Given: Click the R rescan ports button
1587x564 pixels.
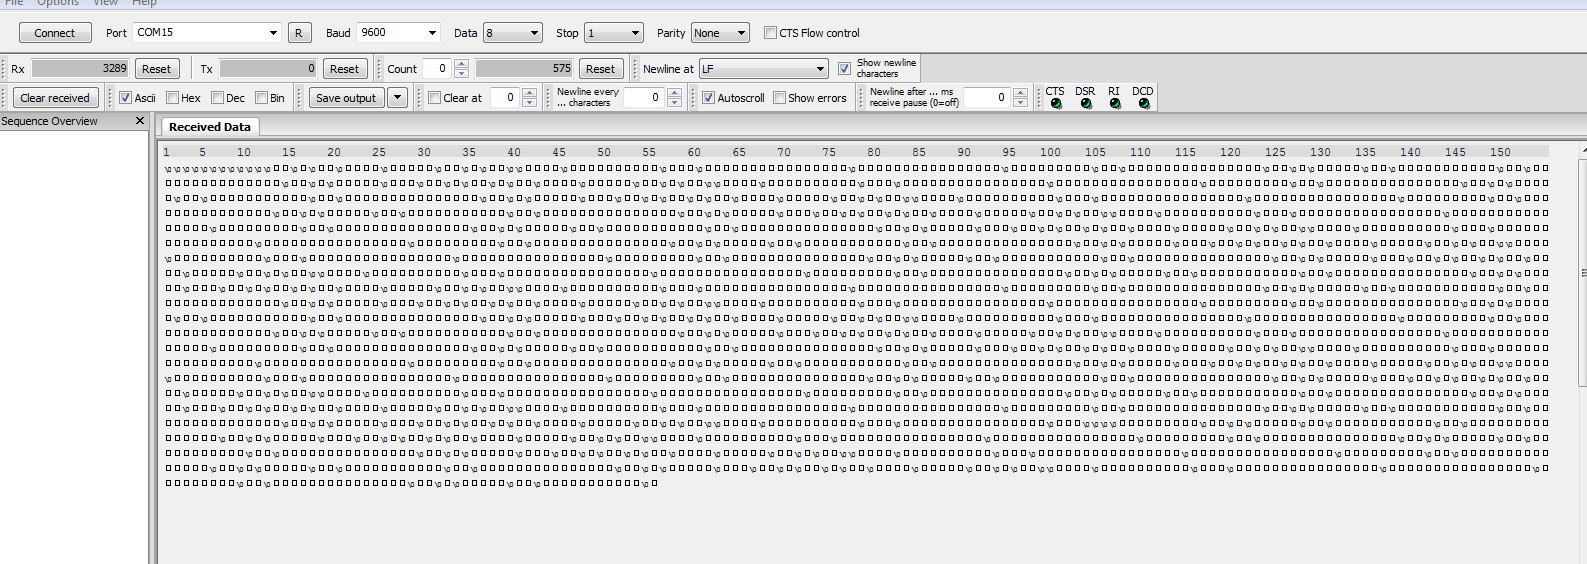Looking at the screenshot, I should (x=299, y=33).
